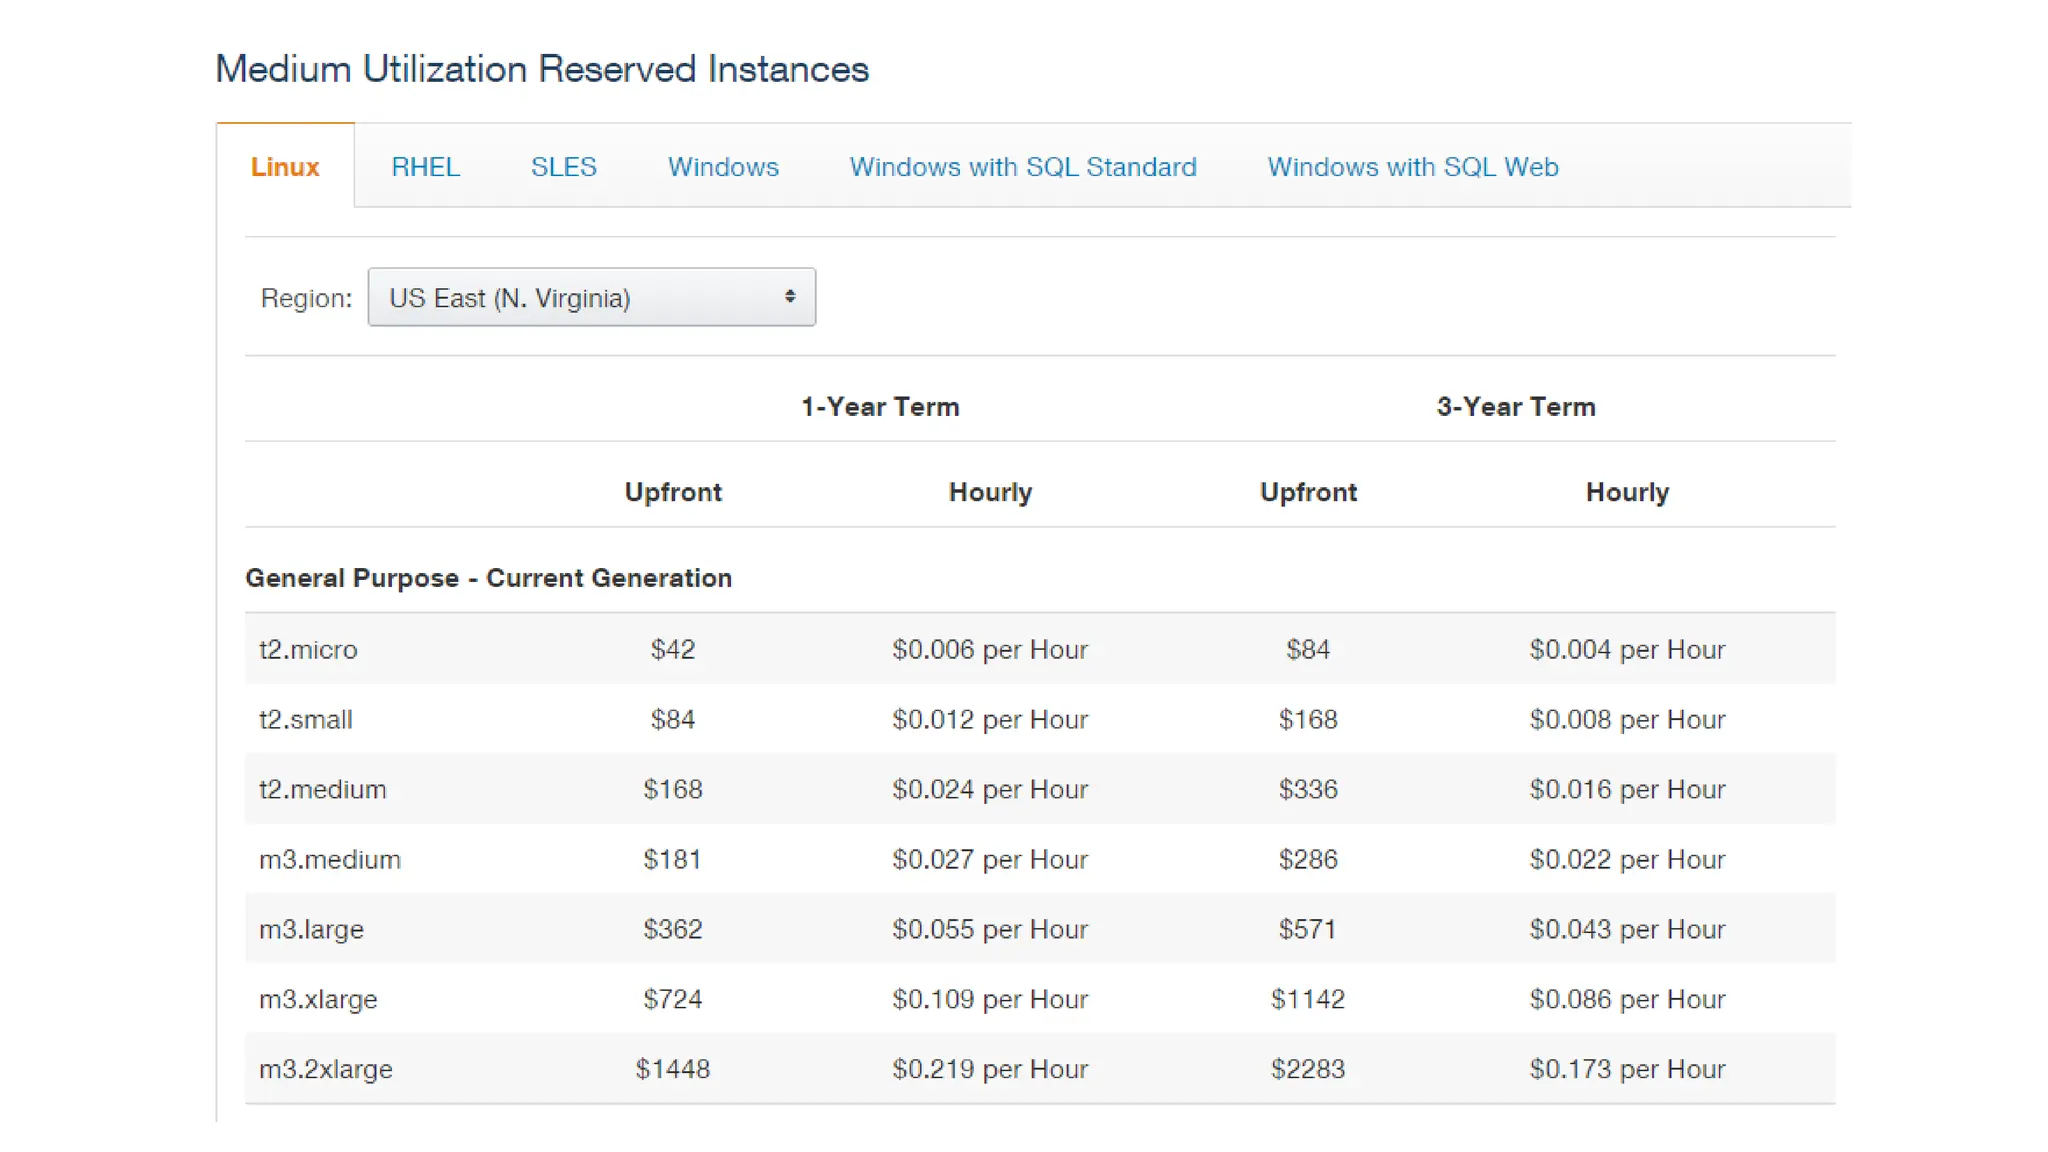
Task: Select the Linux tab
Action: (285, 167)
